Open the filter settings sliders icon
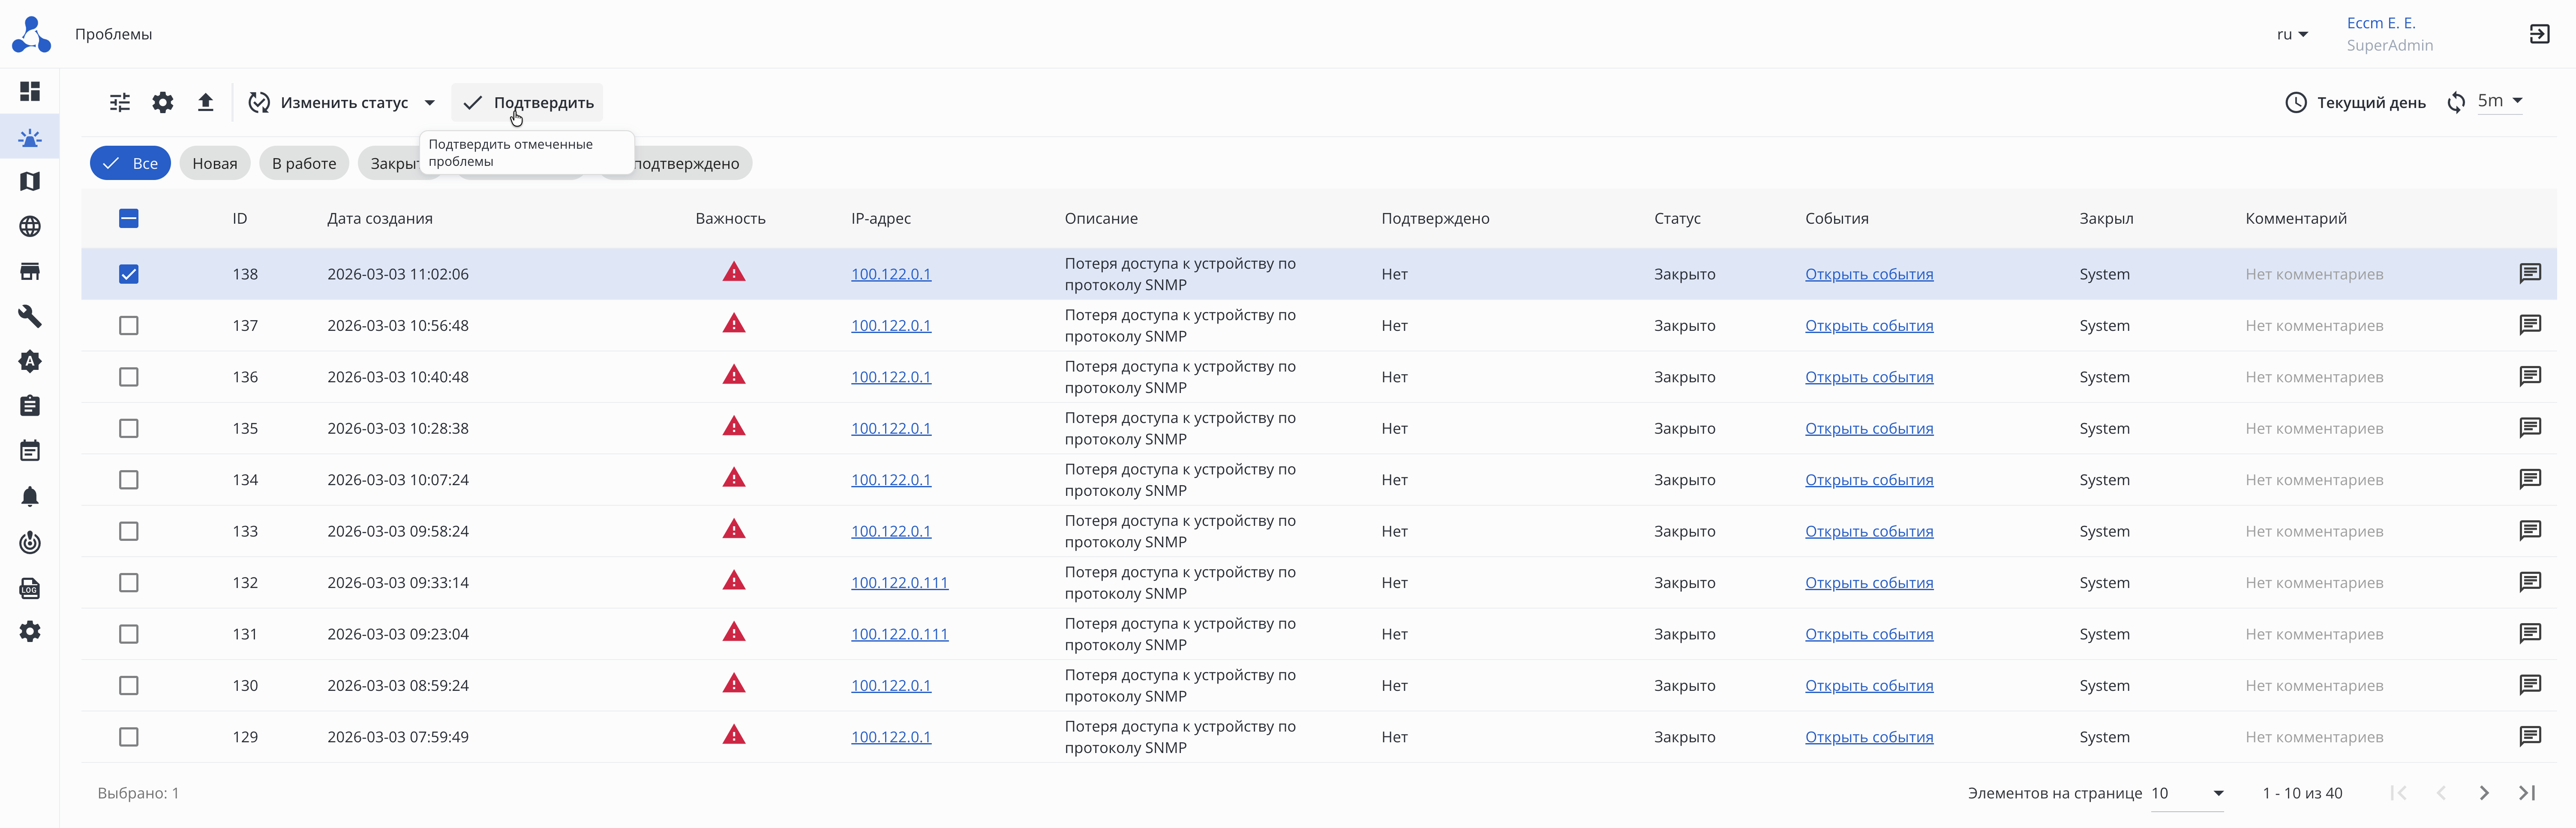 pos(120,102)
